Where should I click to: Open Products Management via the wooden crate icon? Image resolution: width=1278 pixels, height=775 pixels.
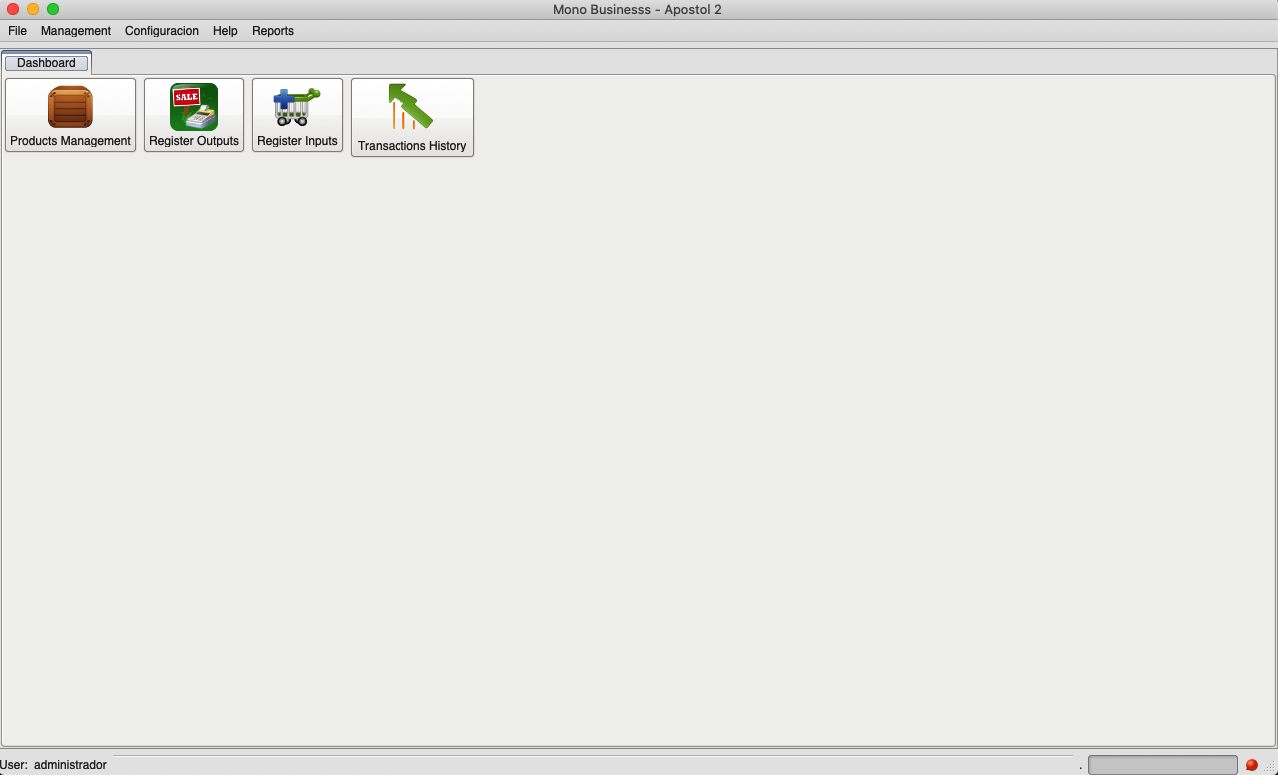point(70,107)
